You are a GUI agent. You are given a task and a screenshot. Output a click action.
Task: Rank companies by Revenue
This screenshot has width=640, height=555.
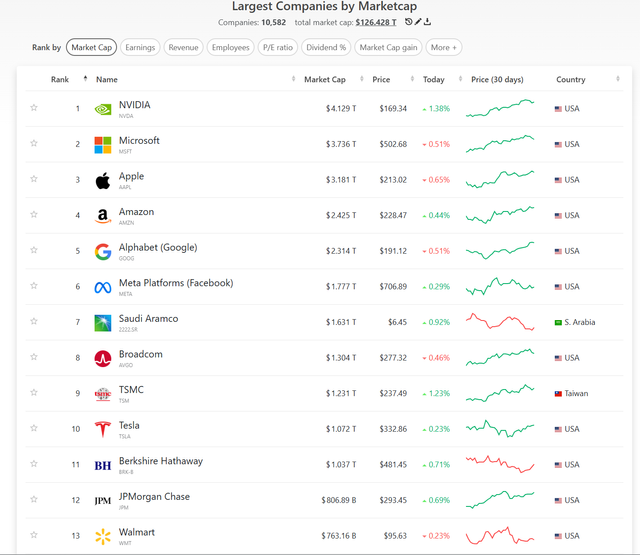click(183, 47)
